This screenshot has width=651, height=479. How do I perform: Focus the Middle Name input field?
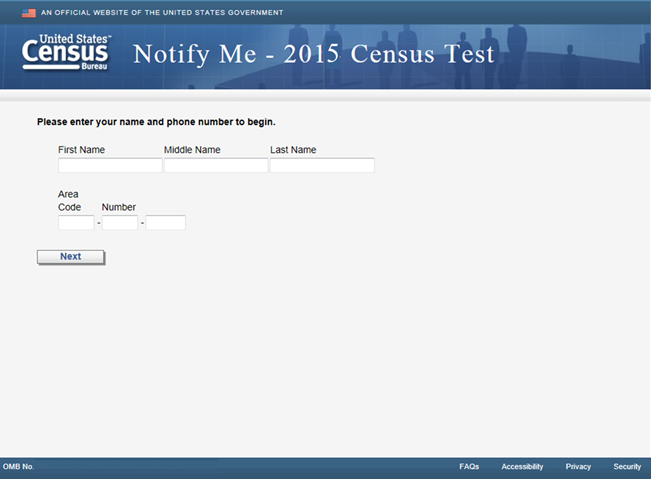click(216, 165)
